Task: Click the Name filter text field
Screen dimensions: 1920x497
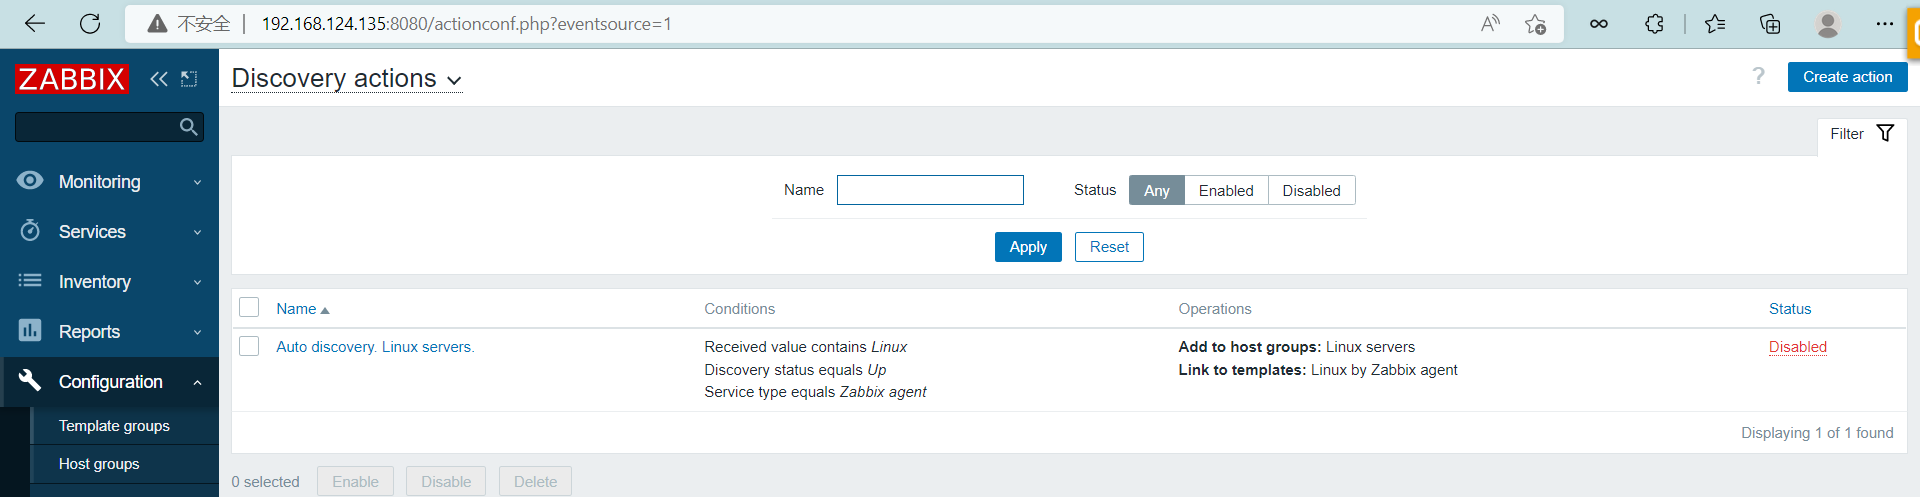Action: tap(929, 190)
